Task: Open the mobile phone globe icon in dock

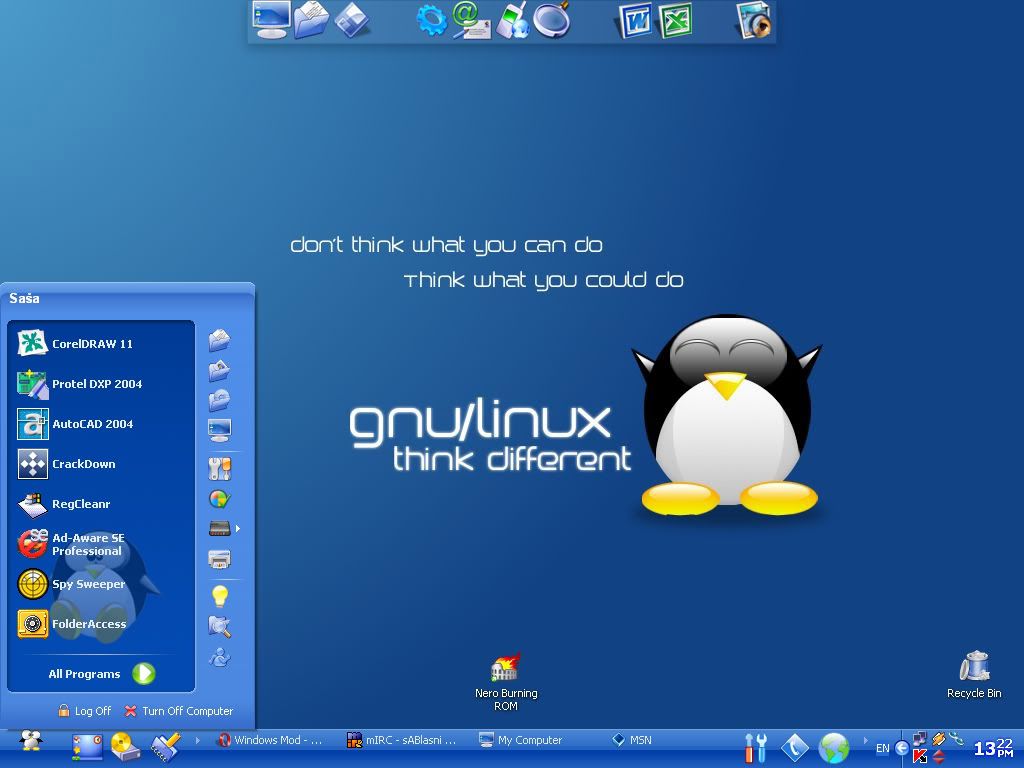Action: (x=512, y=20)
